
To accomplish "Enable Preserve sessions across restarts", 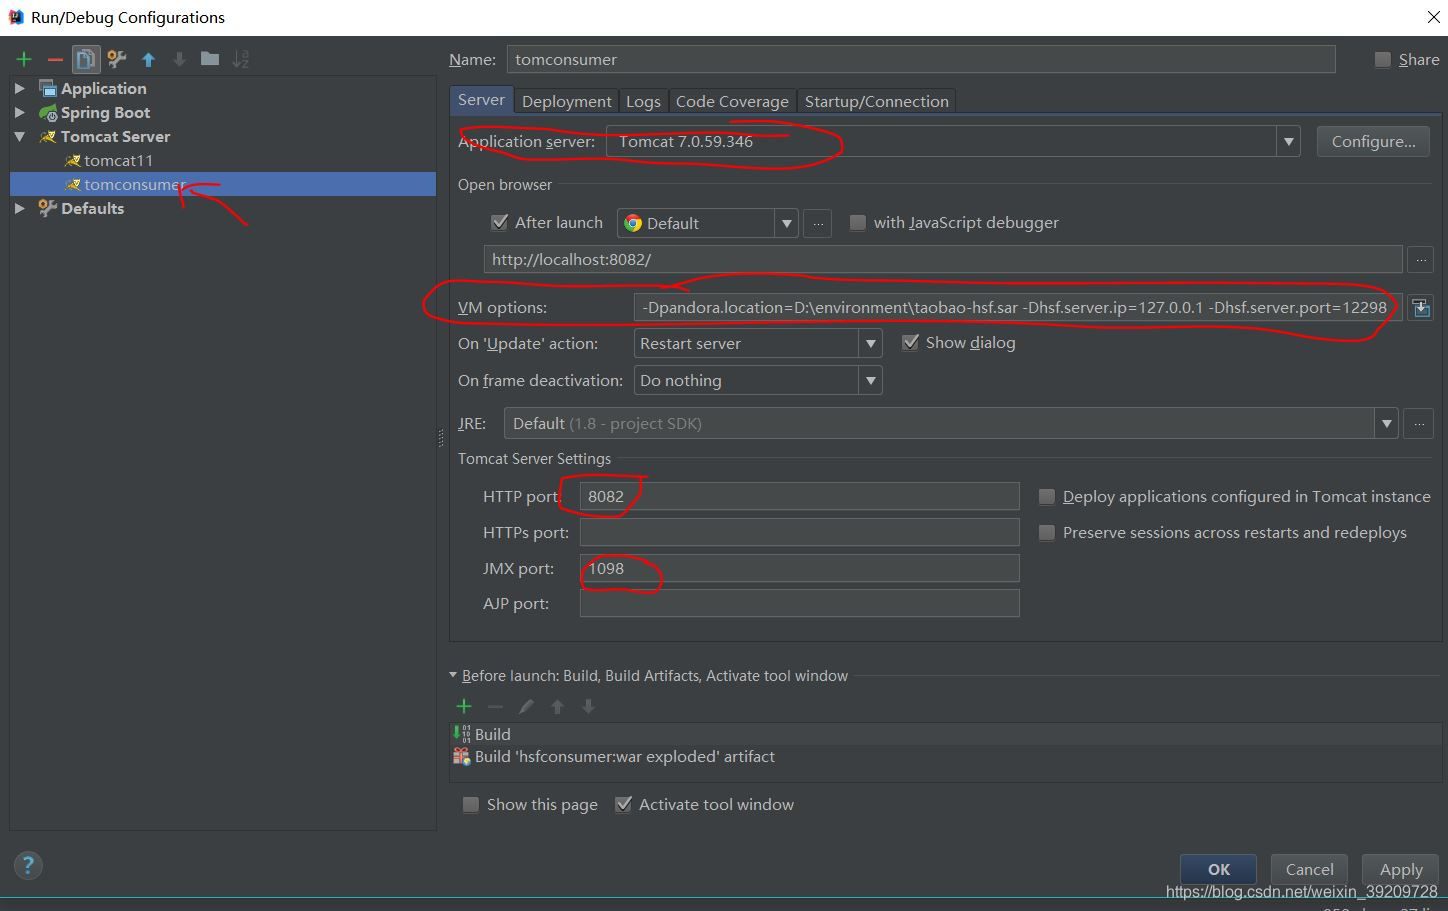I will (x=1047, y=533).
